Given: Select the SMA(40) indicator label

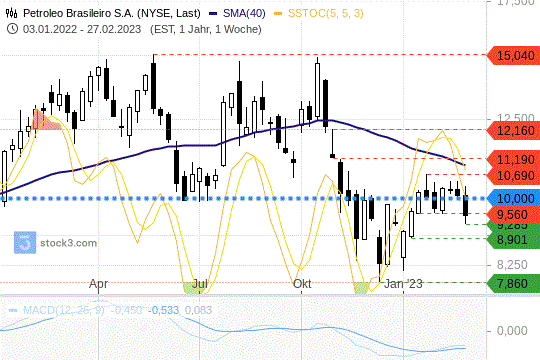Looking at the screenshot, I should point(244,13).
